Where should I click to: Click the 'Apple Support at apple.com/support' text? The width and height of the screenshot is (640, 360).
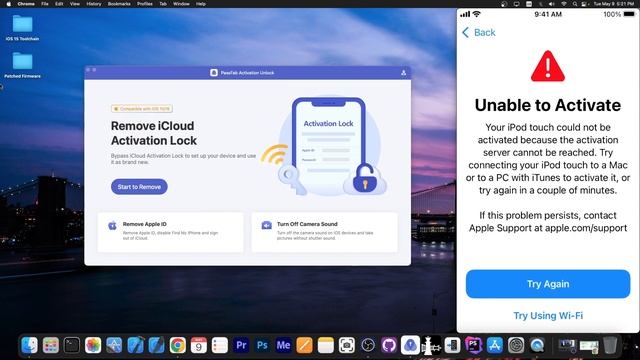click(x=548, y=228)
